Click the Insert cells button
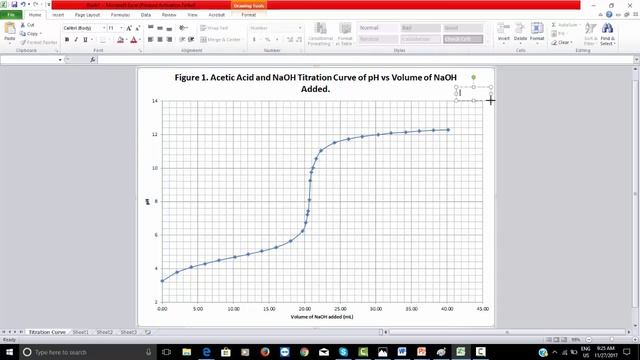640x360 pixels. 504,33
